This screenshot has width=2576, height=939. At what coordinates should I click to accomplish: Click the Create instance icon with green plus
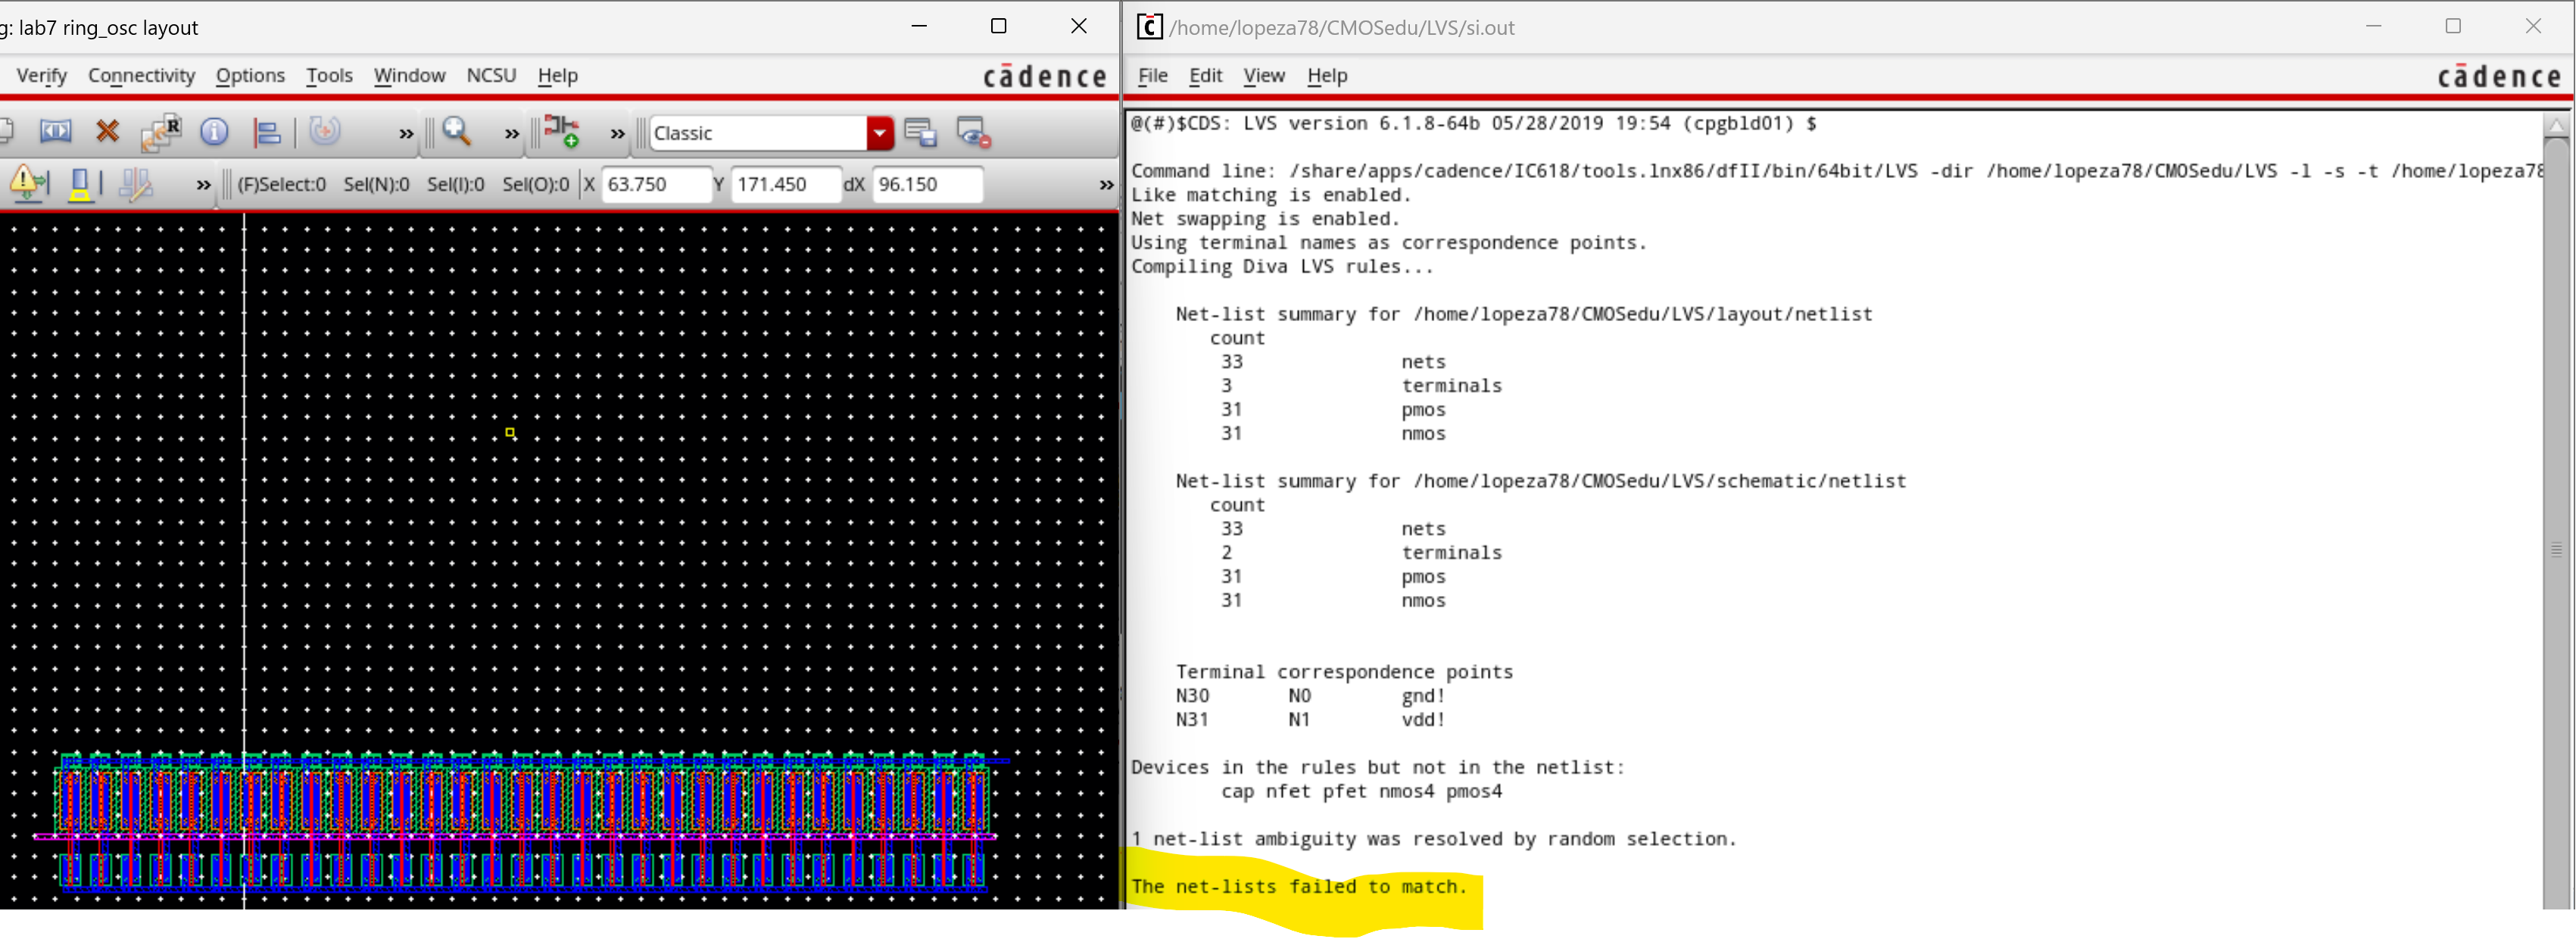pos(562,132)
